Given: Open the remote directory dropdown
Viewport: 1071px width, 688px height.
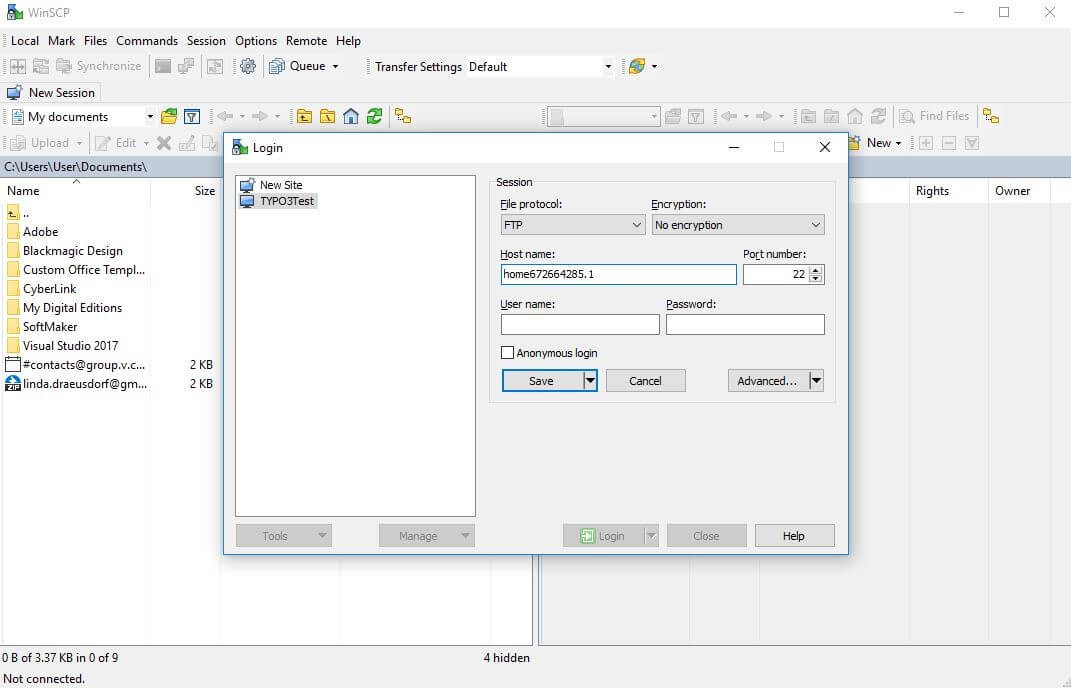Looking at the screenshot, I should click(603, 117).
